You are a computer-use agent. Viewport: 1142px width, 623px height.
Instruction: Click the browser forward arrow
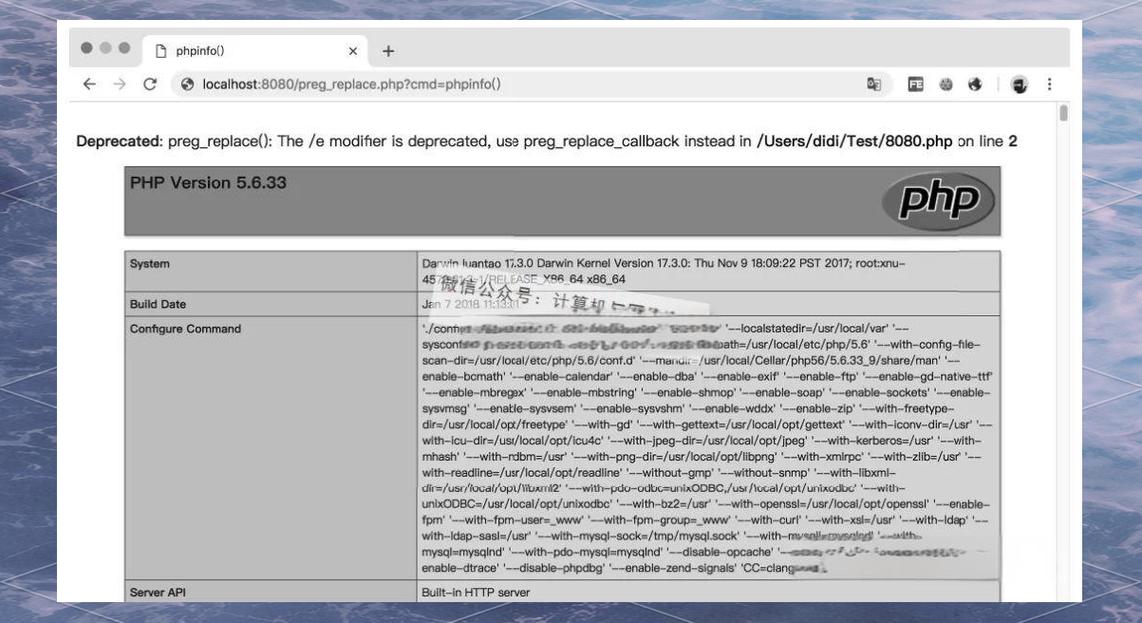(119, 85)
